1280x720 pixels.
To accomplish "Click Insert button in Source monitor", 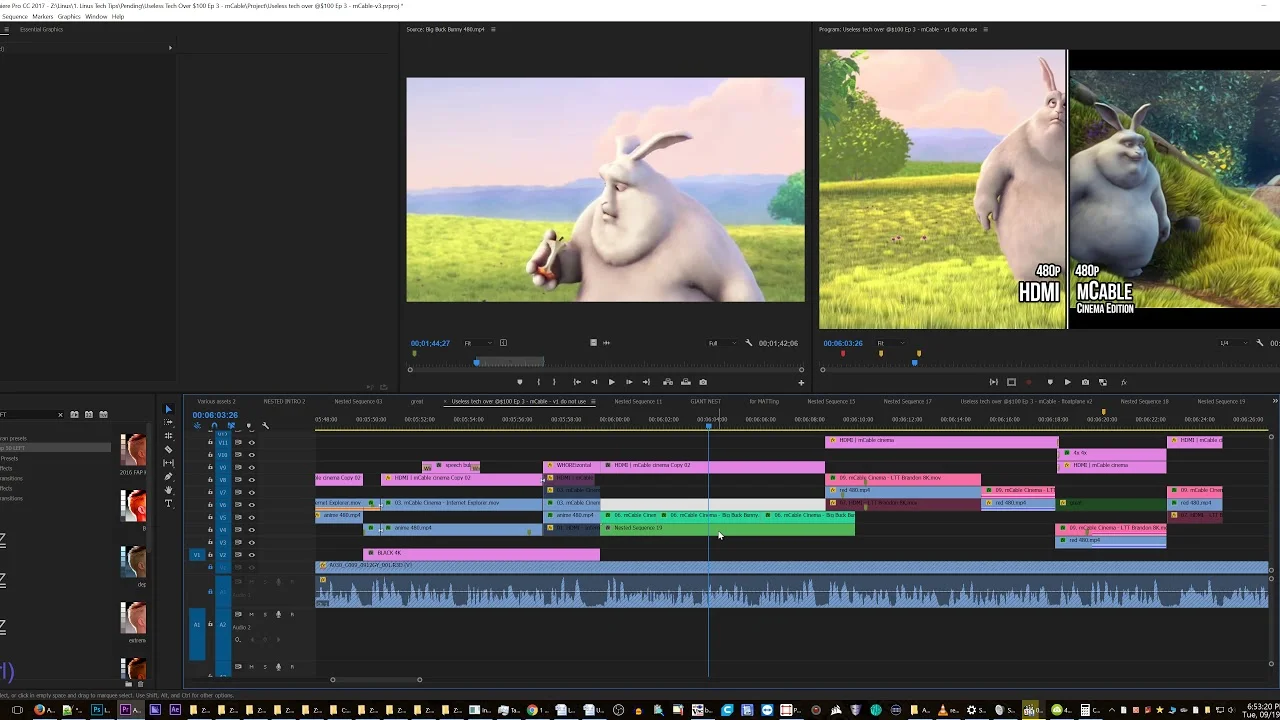I will click(668, 382).
